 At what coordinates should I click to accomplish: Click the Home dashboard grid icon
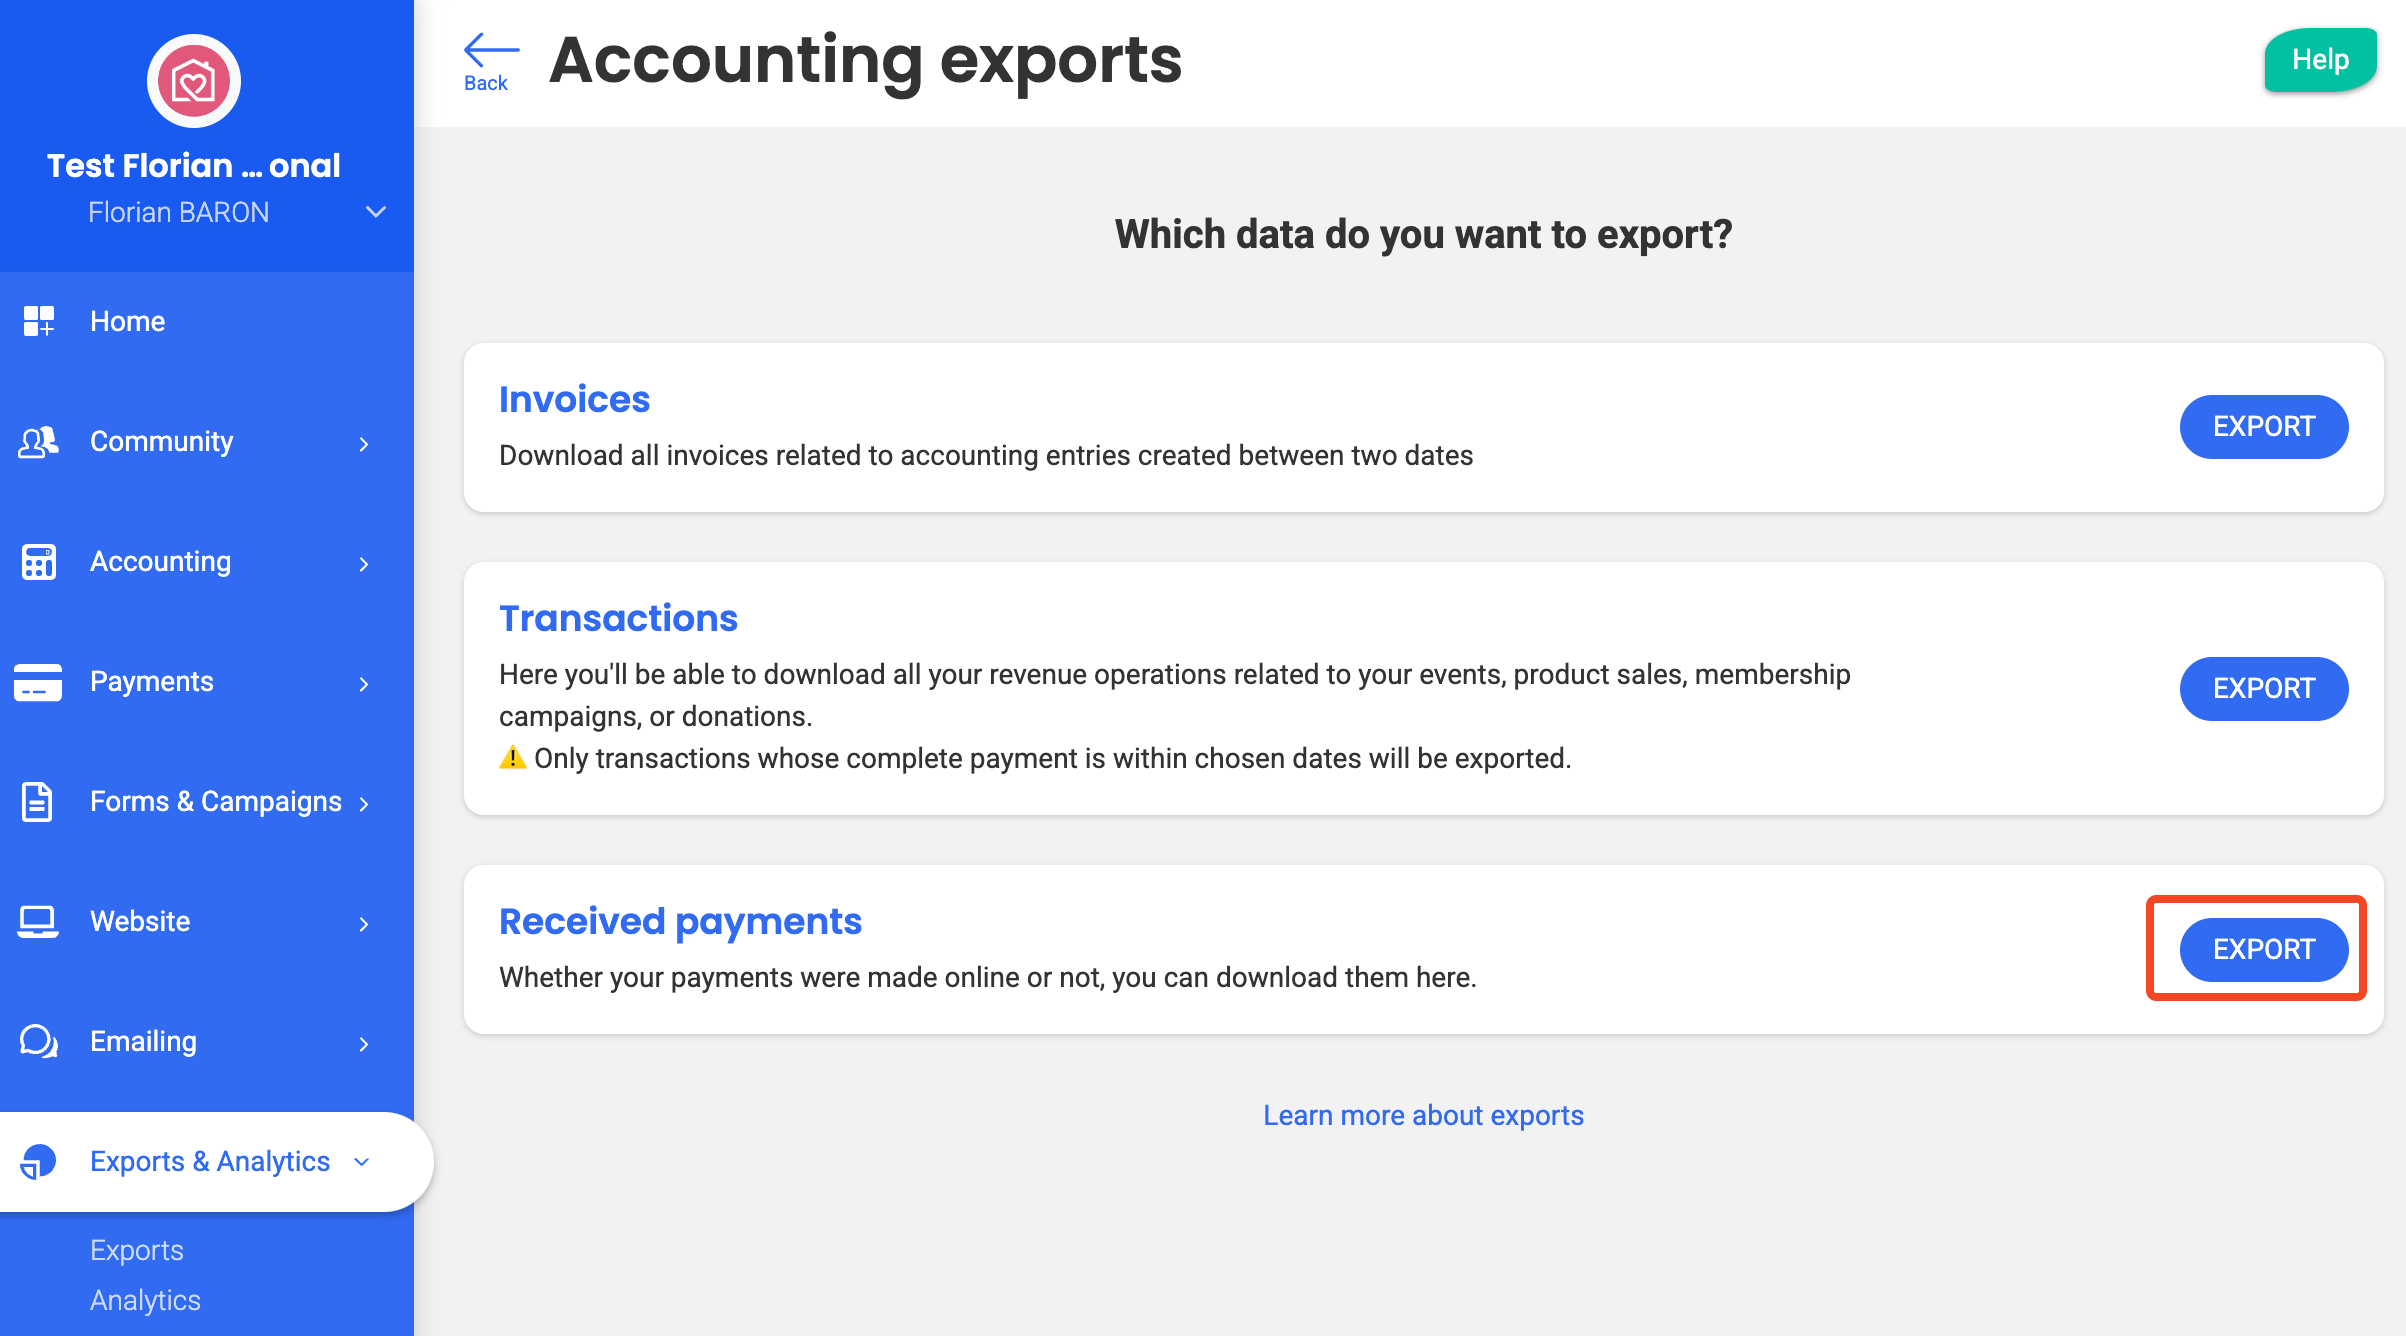[x=39, y=321]
